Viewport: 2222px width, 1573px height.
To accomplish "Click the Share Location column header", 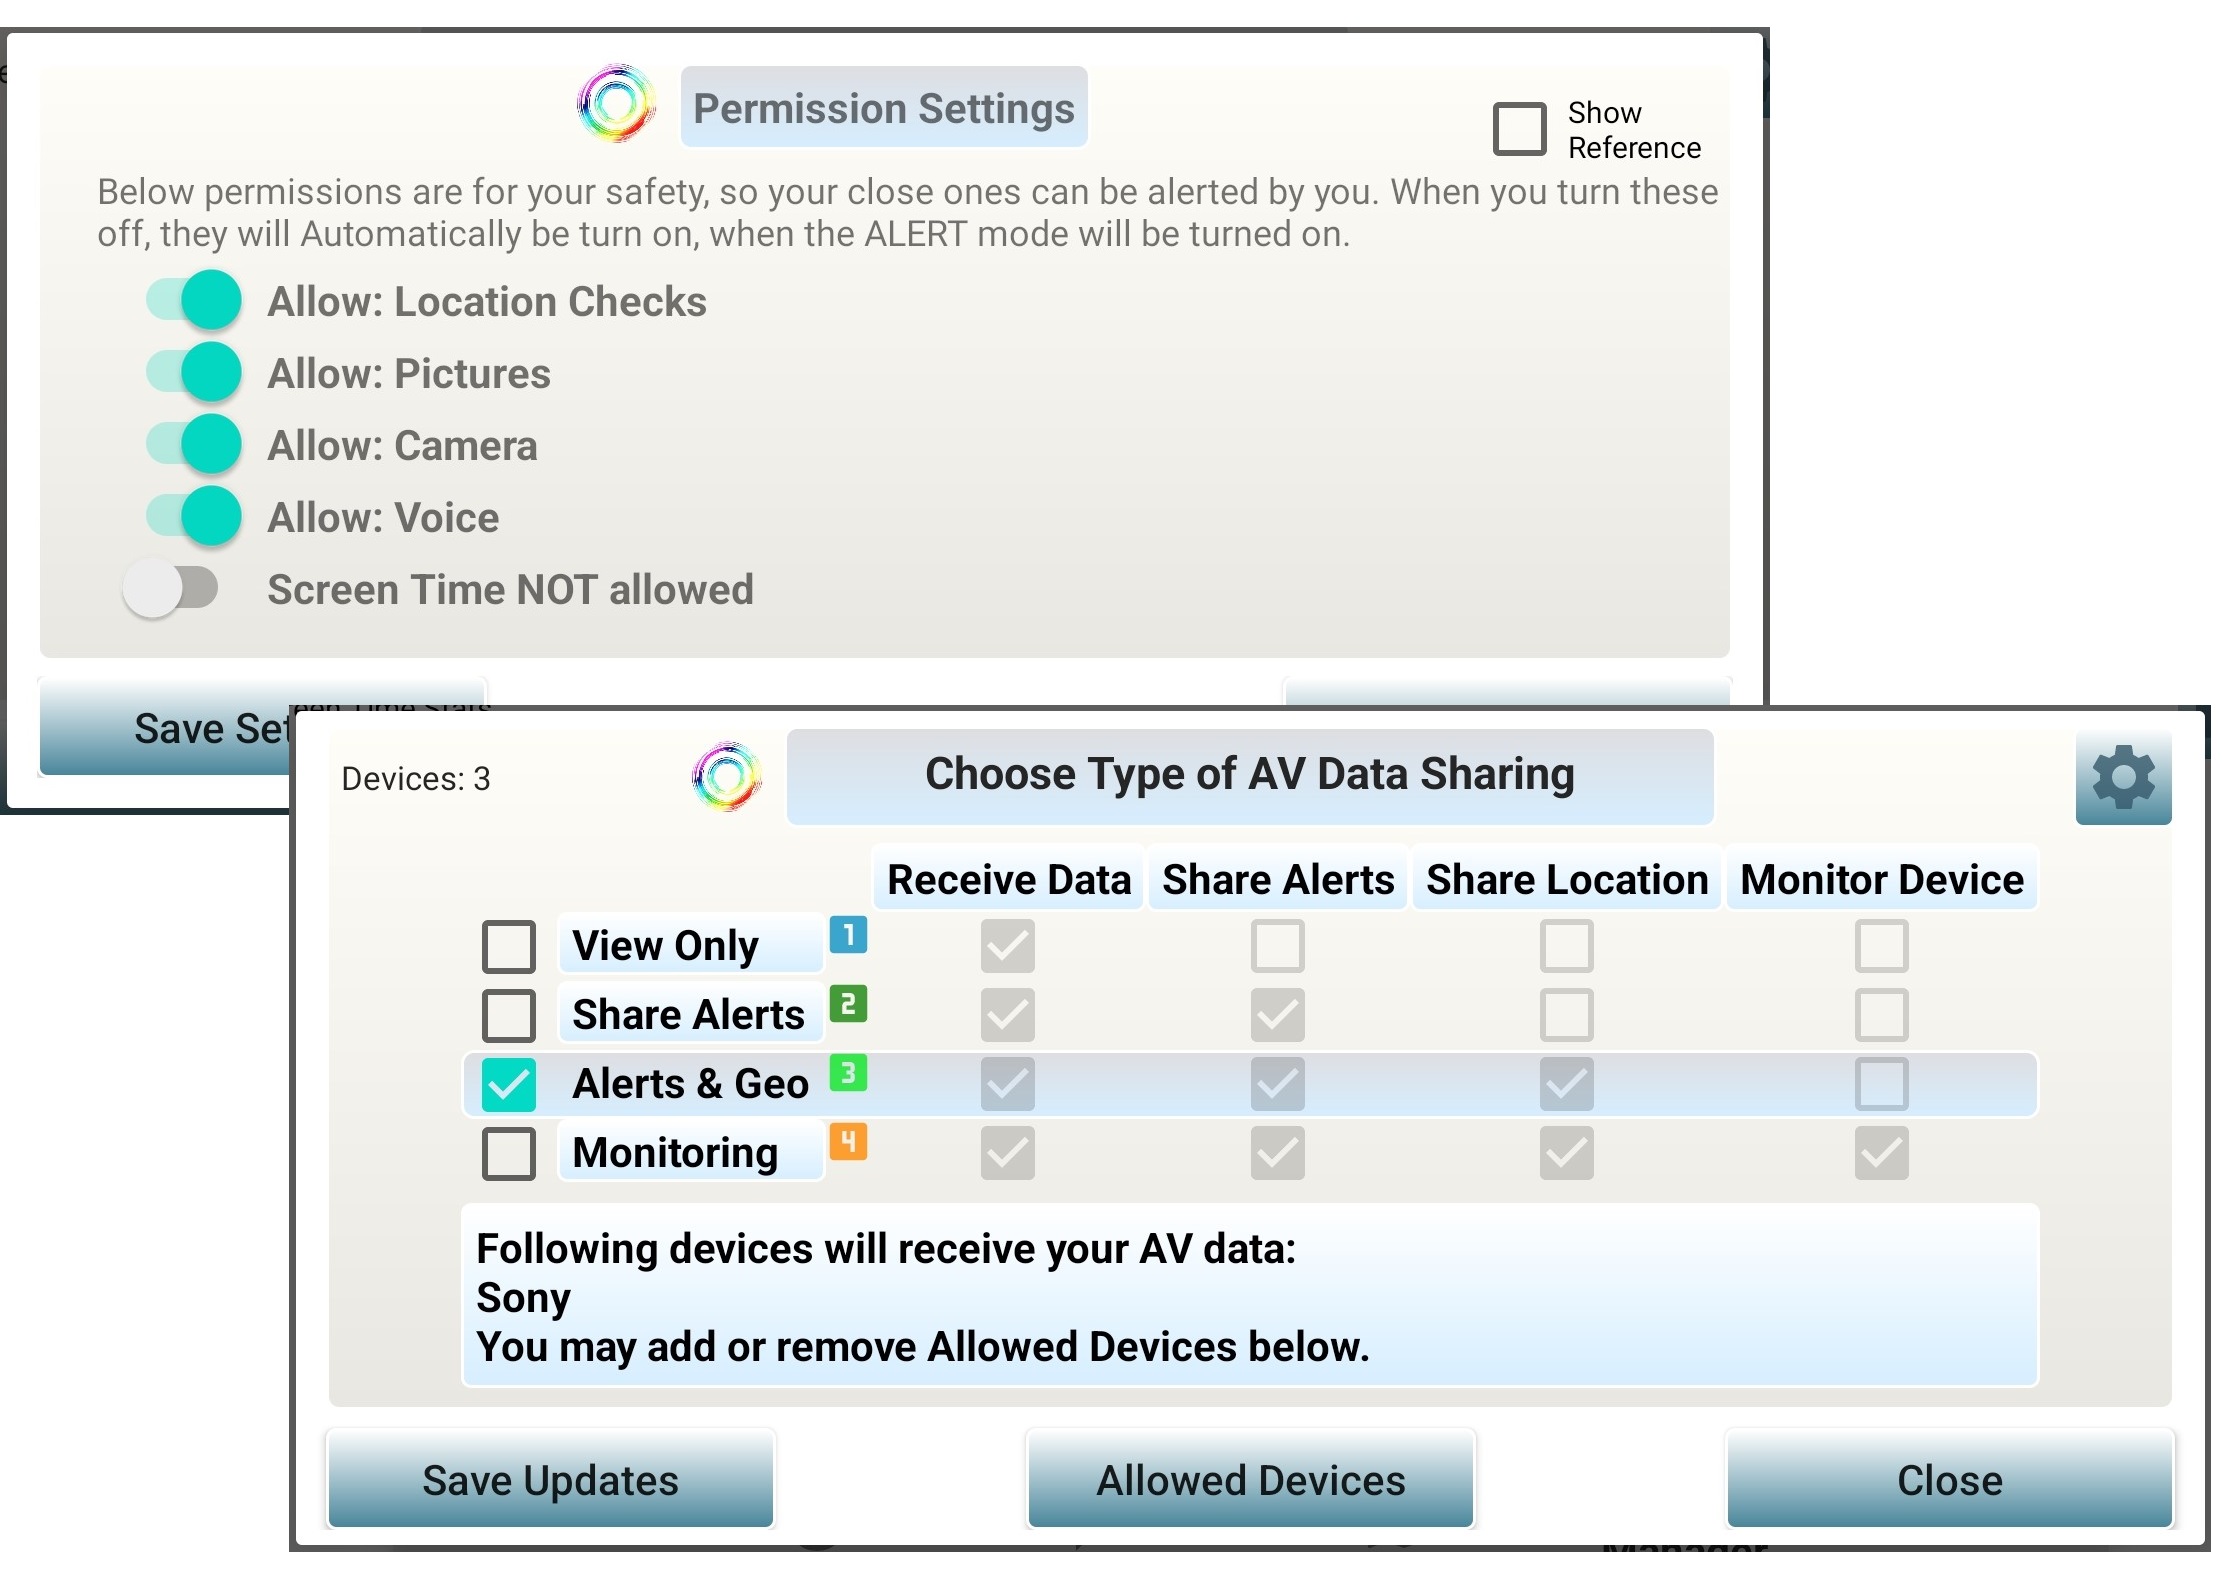I will (x=1566, y=879).
